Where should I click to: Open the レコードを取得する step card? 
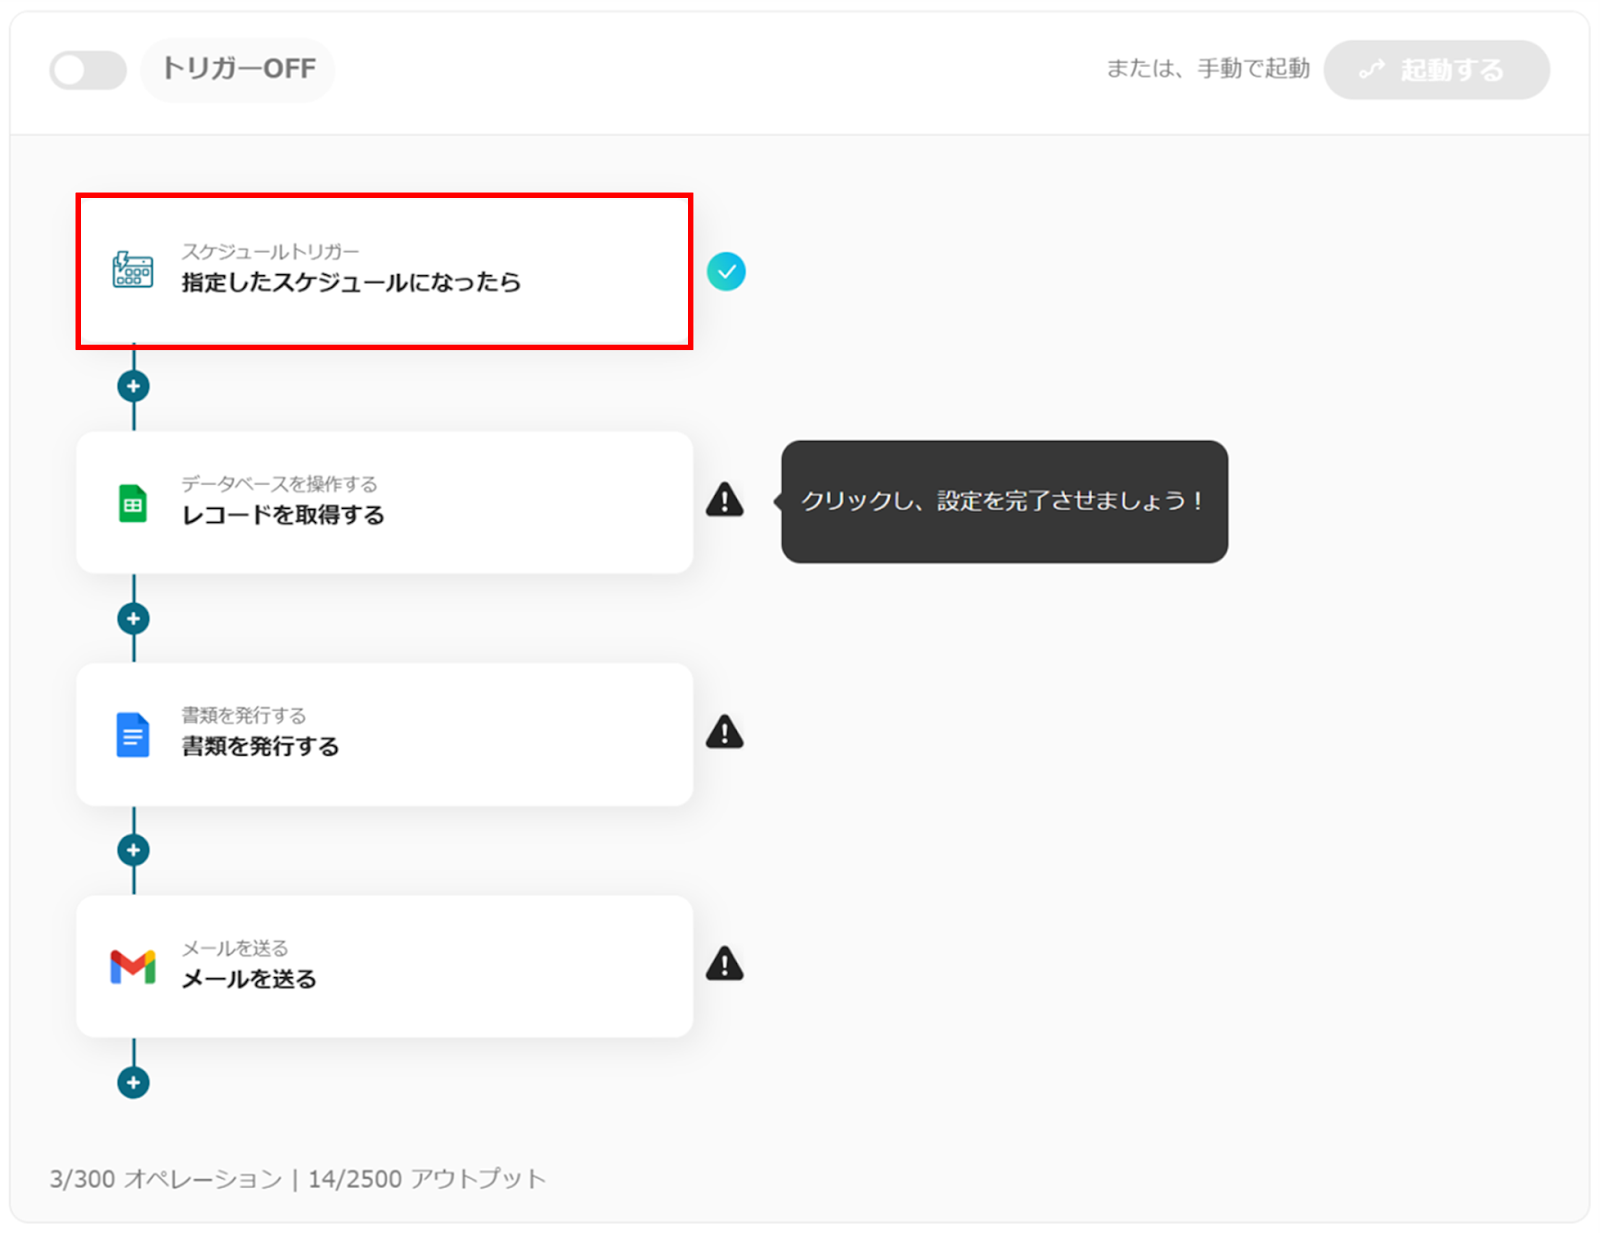pos(385,502)
